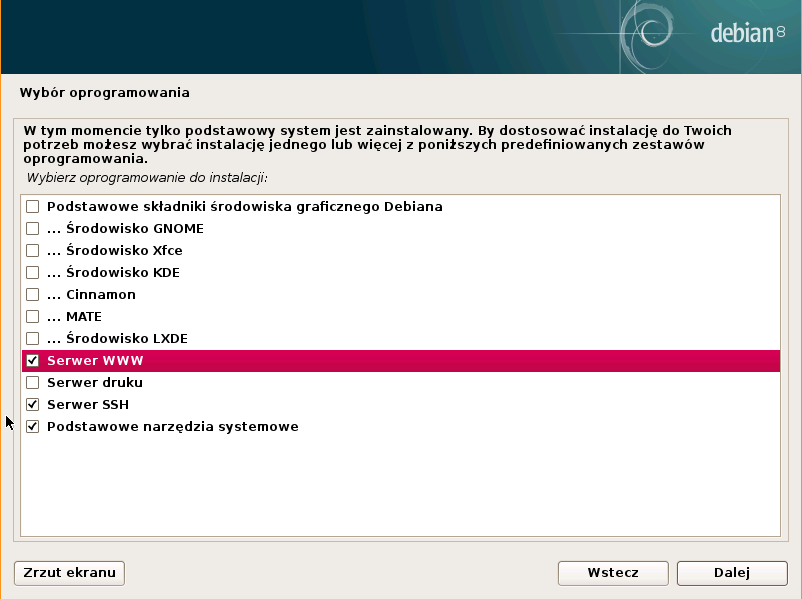Click the Zrzut ekranu button
Image resolution: width=802 pixels, height=599 pixels.
69,573
